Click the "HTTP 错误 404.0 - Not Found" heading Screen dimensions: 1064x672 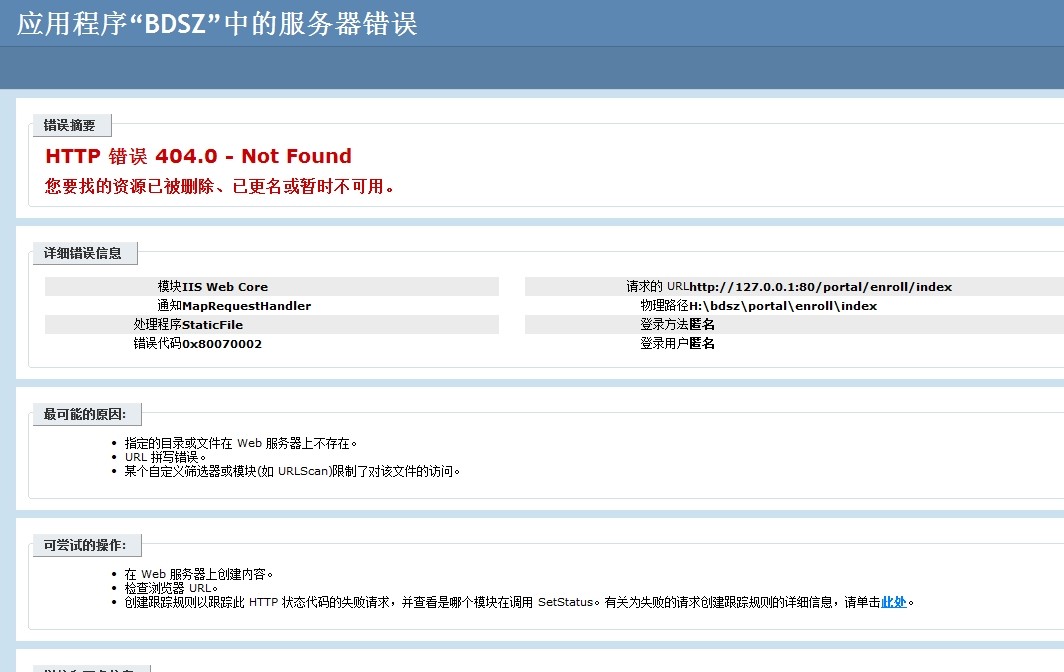point(198,156)
